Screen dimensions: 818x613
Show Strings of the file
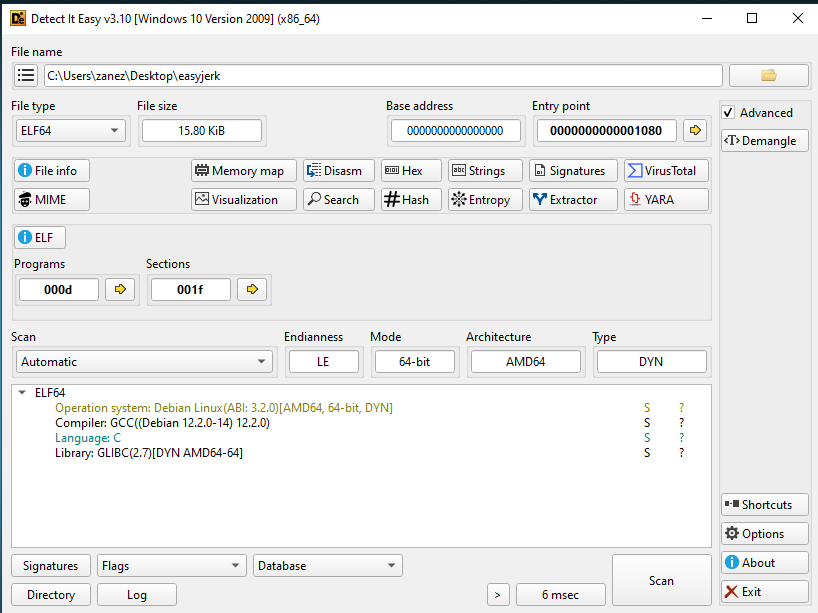click(x=485, y=171)
